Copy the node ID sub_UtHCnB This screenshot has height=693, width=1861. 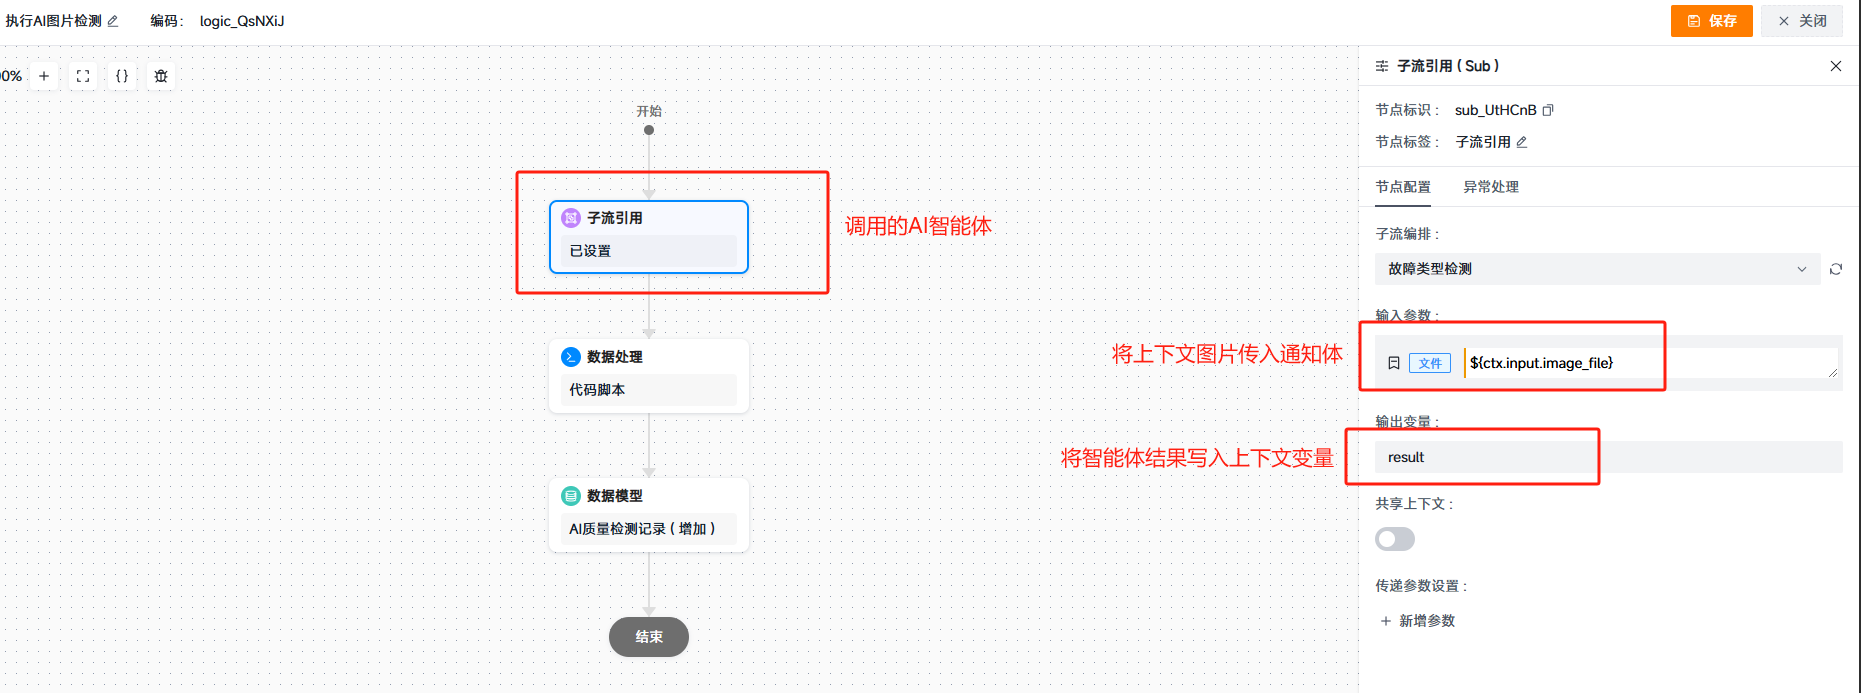tap(1548, 110)
